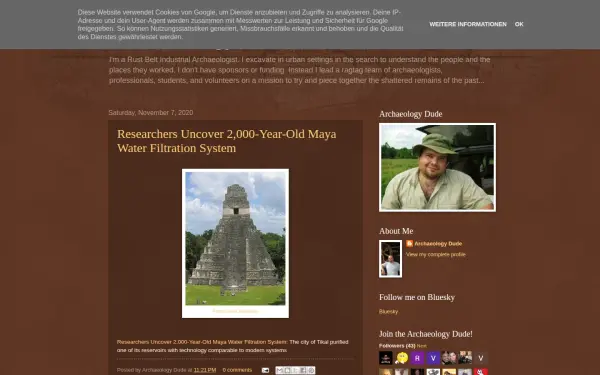Follow the orange Researchers Uncover link in post text
The image size is (600, 375).
pos(202,342)
